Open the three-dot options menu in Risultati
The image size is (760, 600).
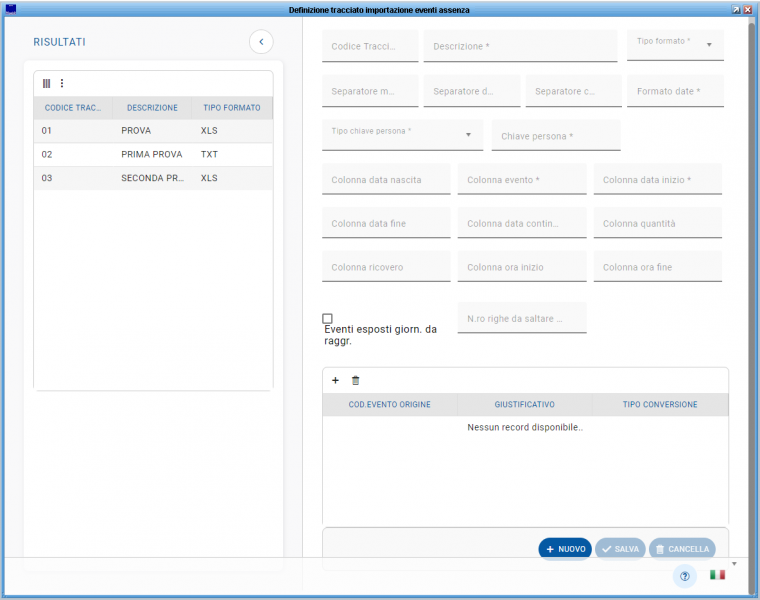pyautogui.click(x=62, y=83)
